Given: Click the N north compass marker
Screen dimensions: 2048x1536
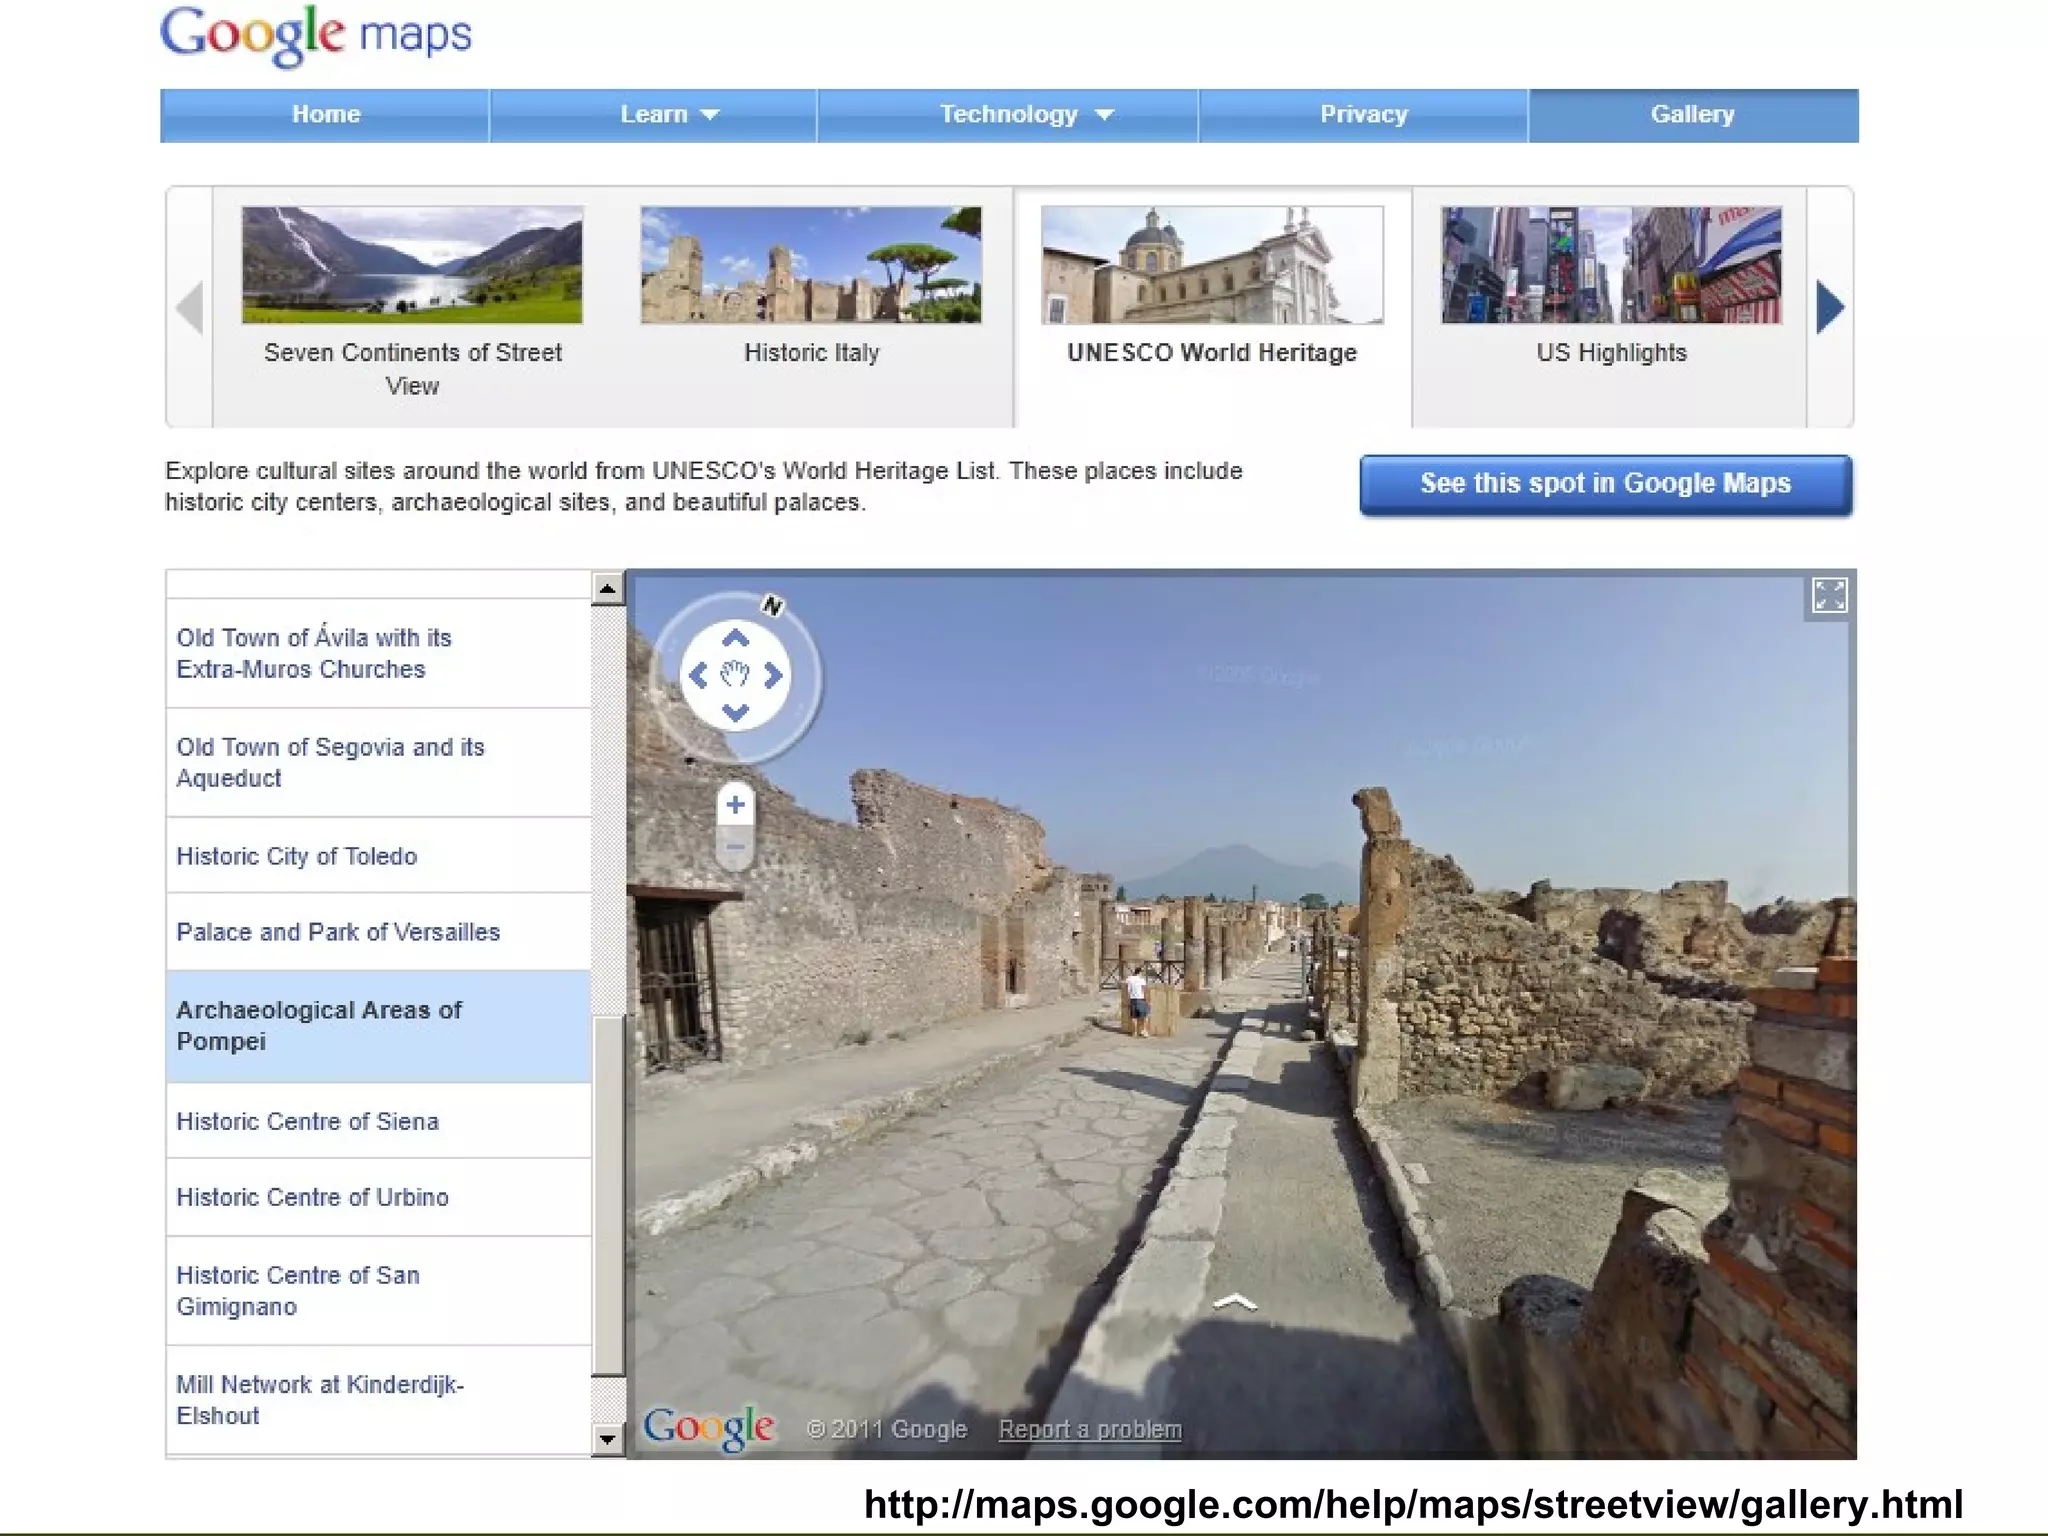Looking at the screenshot, I should point(772,605).
